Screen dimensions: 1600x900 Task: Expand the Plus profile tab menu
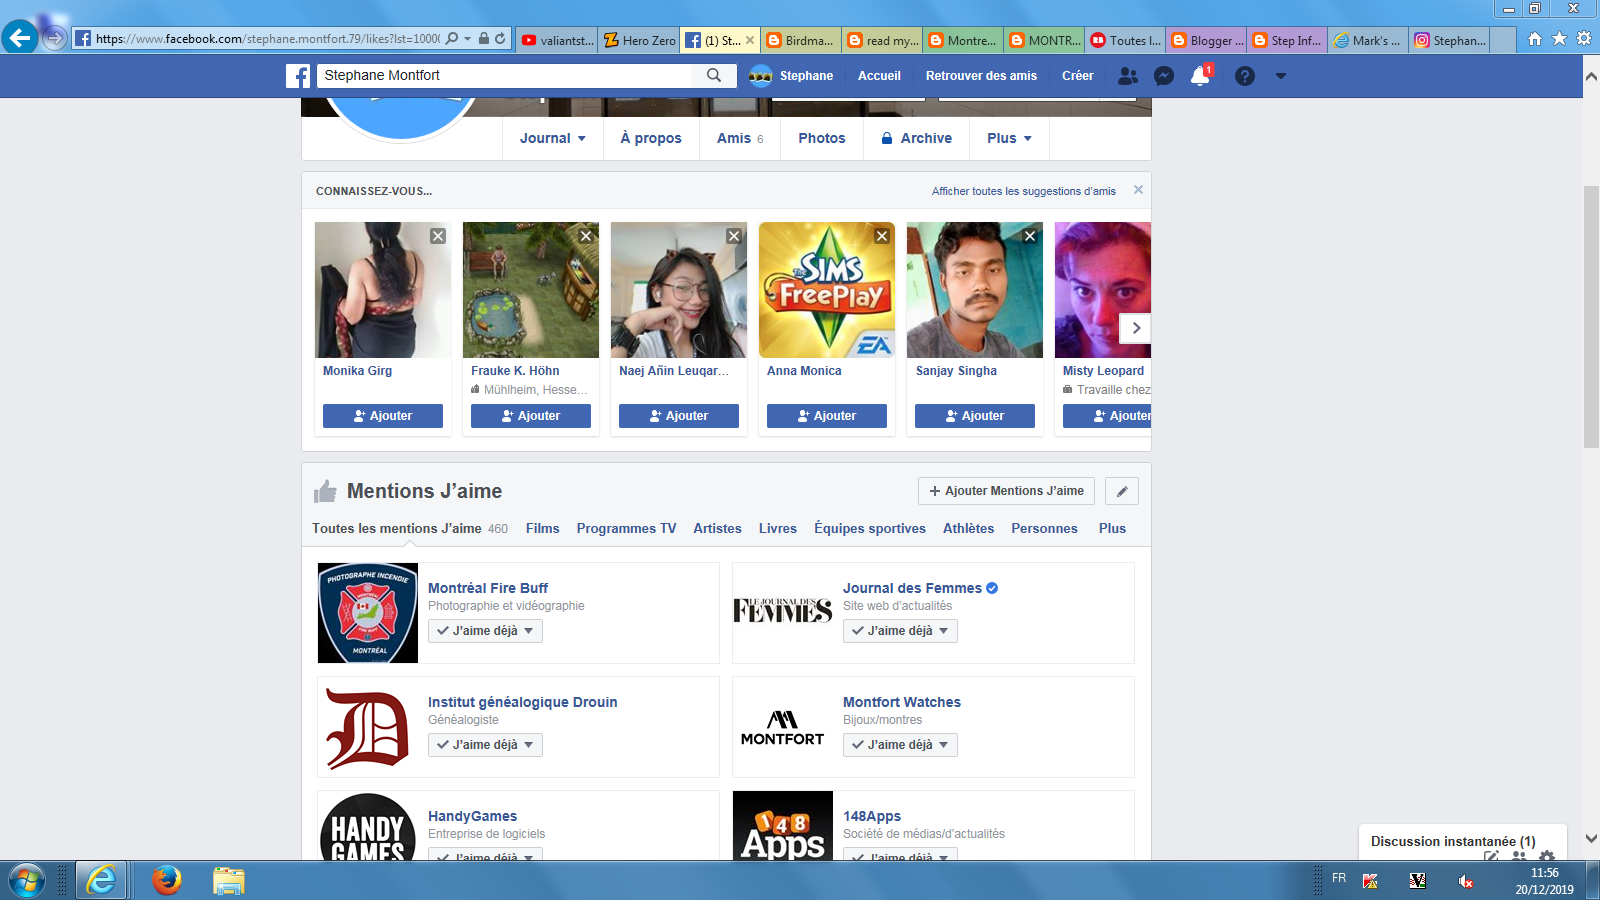[x=1009, y=138]
